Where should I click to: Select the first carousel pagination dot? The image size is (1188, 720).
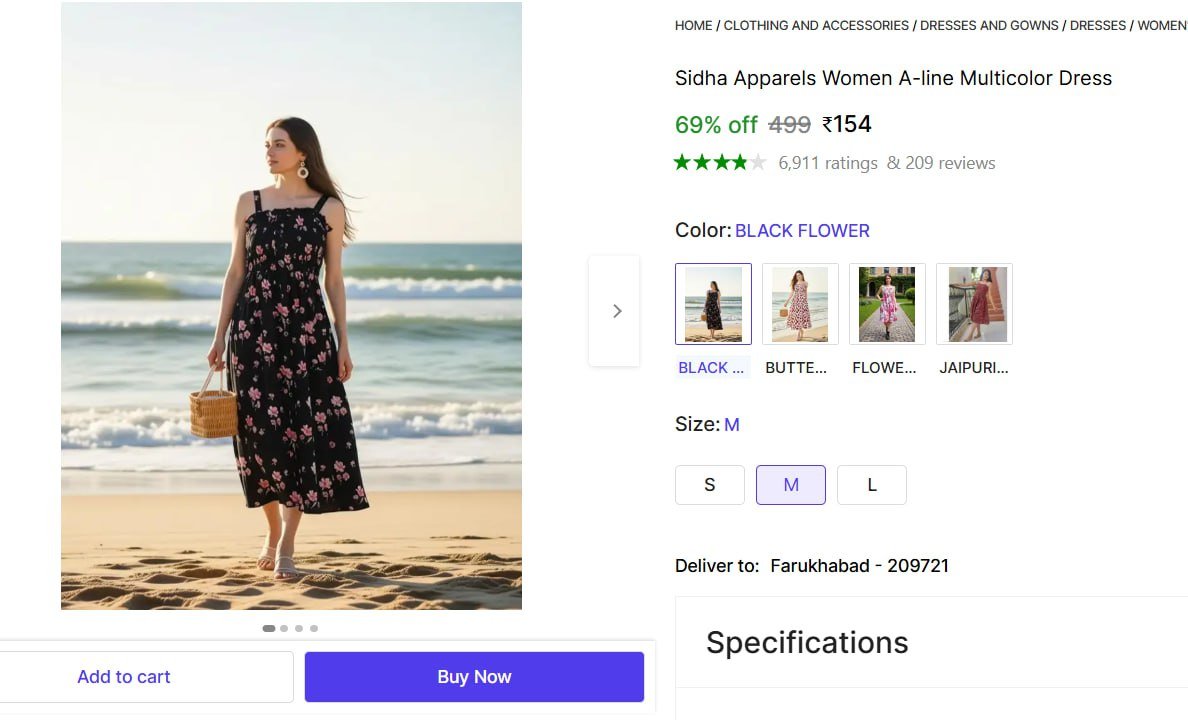coord(269,629)
